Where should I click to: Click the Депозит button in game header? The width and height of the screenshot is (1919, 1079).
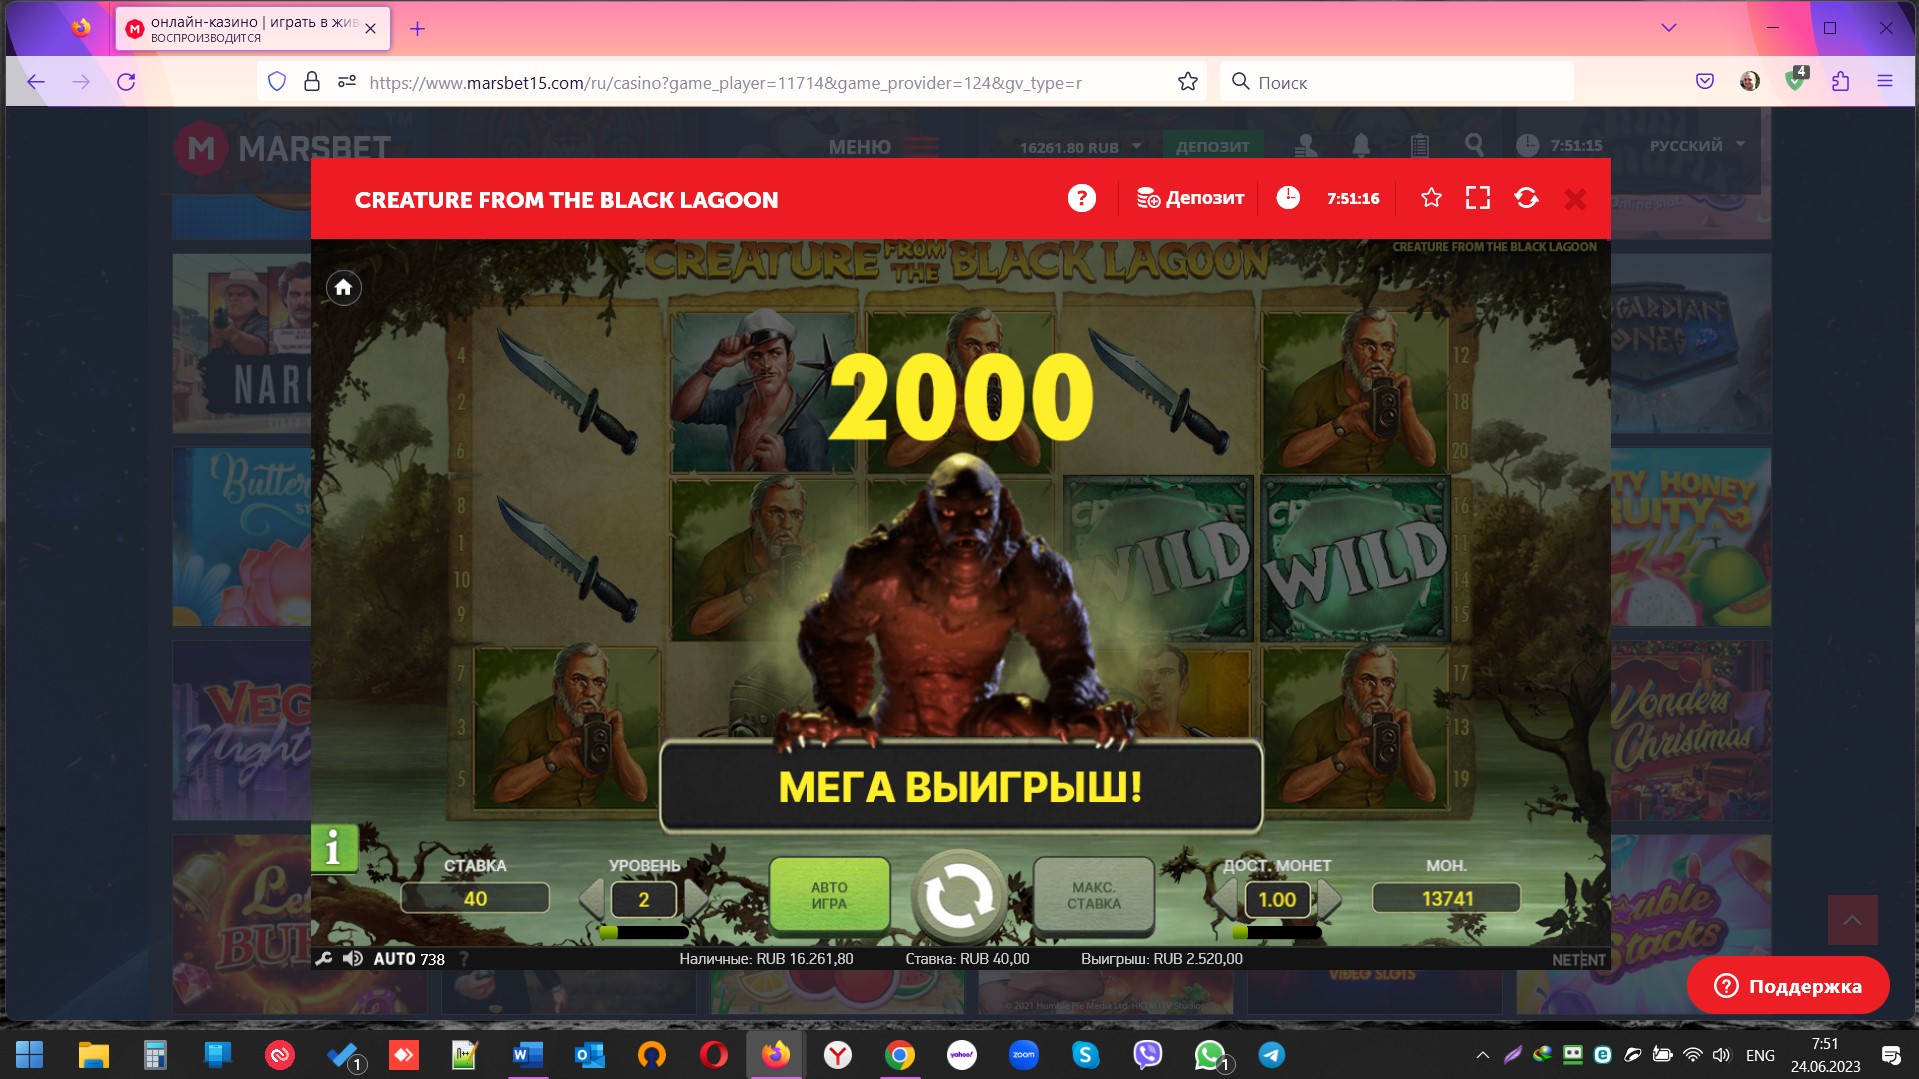[x=1190, y=198]
